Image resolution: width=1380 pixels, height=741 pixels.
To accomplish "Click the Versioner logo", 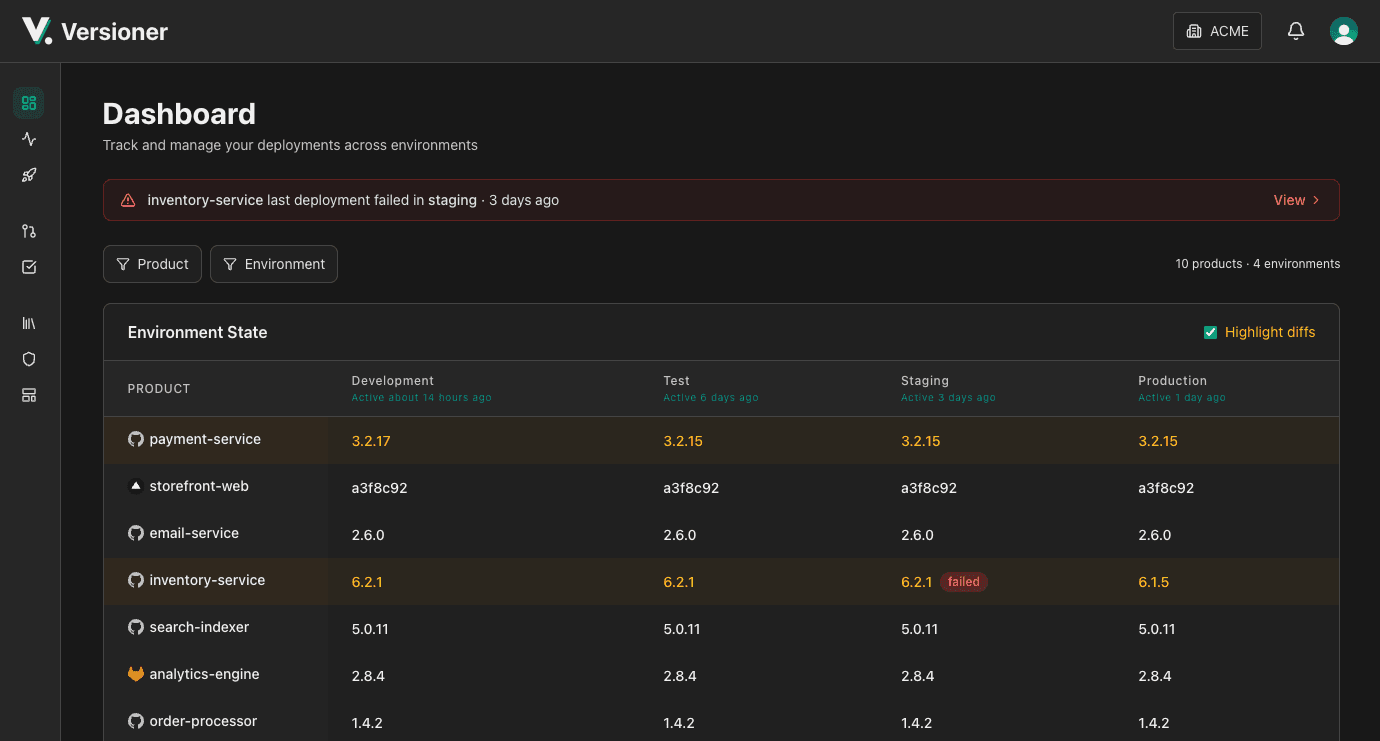I will 37,31.
